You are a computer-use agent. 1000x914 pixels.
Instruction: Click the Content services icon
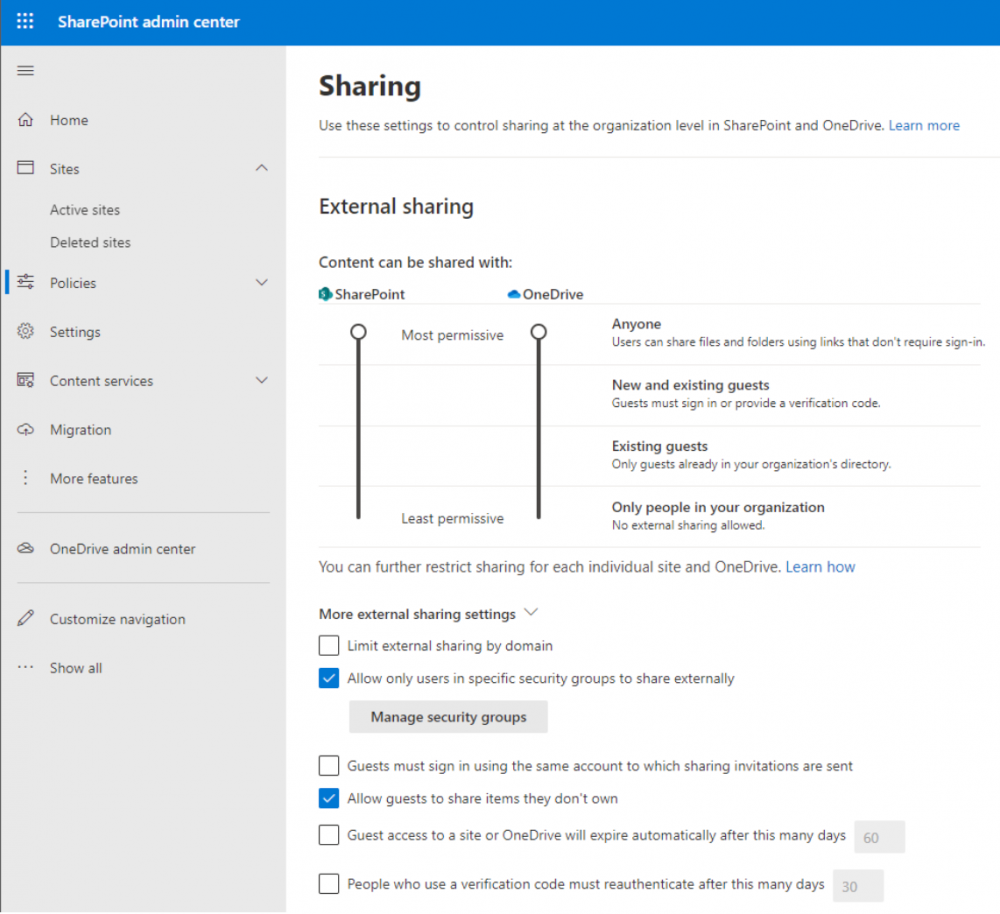point(26,380)
